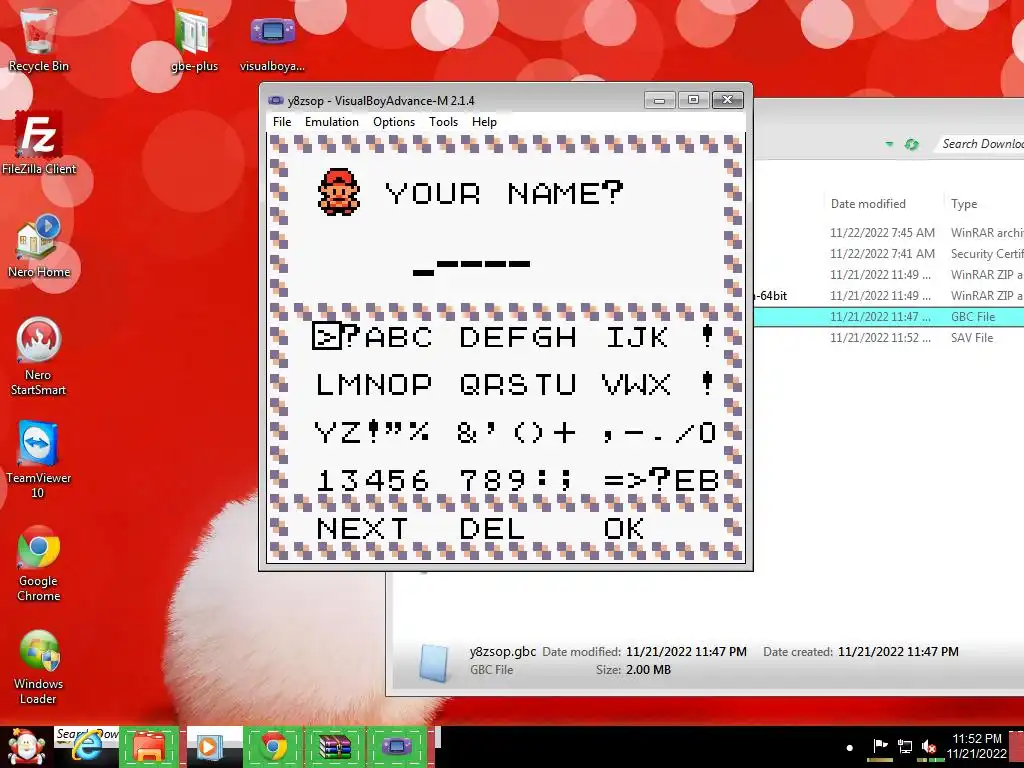
Task: Launch Internet Explorer from the taskbar
Action: (86, 746)
